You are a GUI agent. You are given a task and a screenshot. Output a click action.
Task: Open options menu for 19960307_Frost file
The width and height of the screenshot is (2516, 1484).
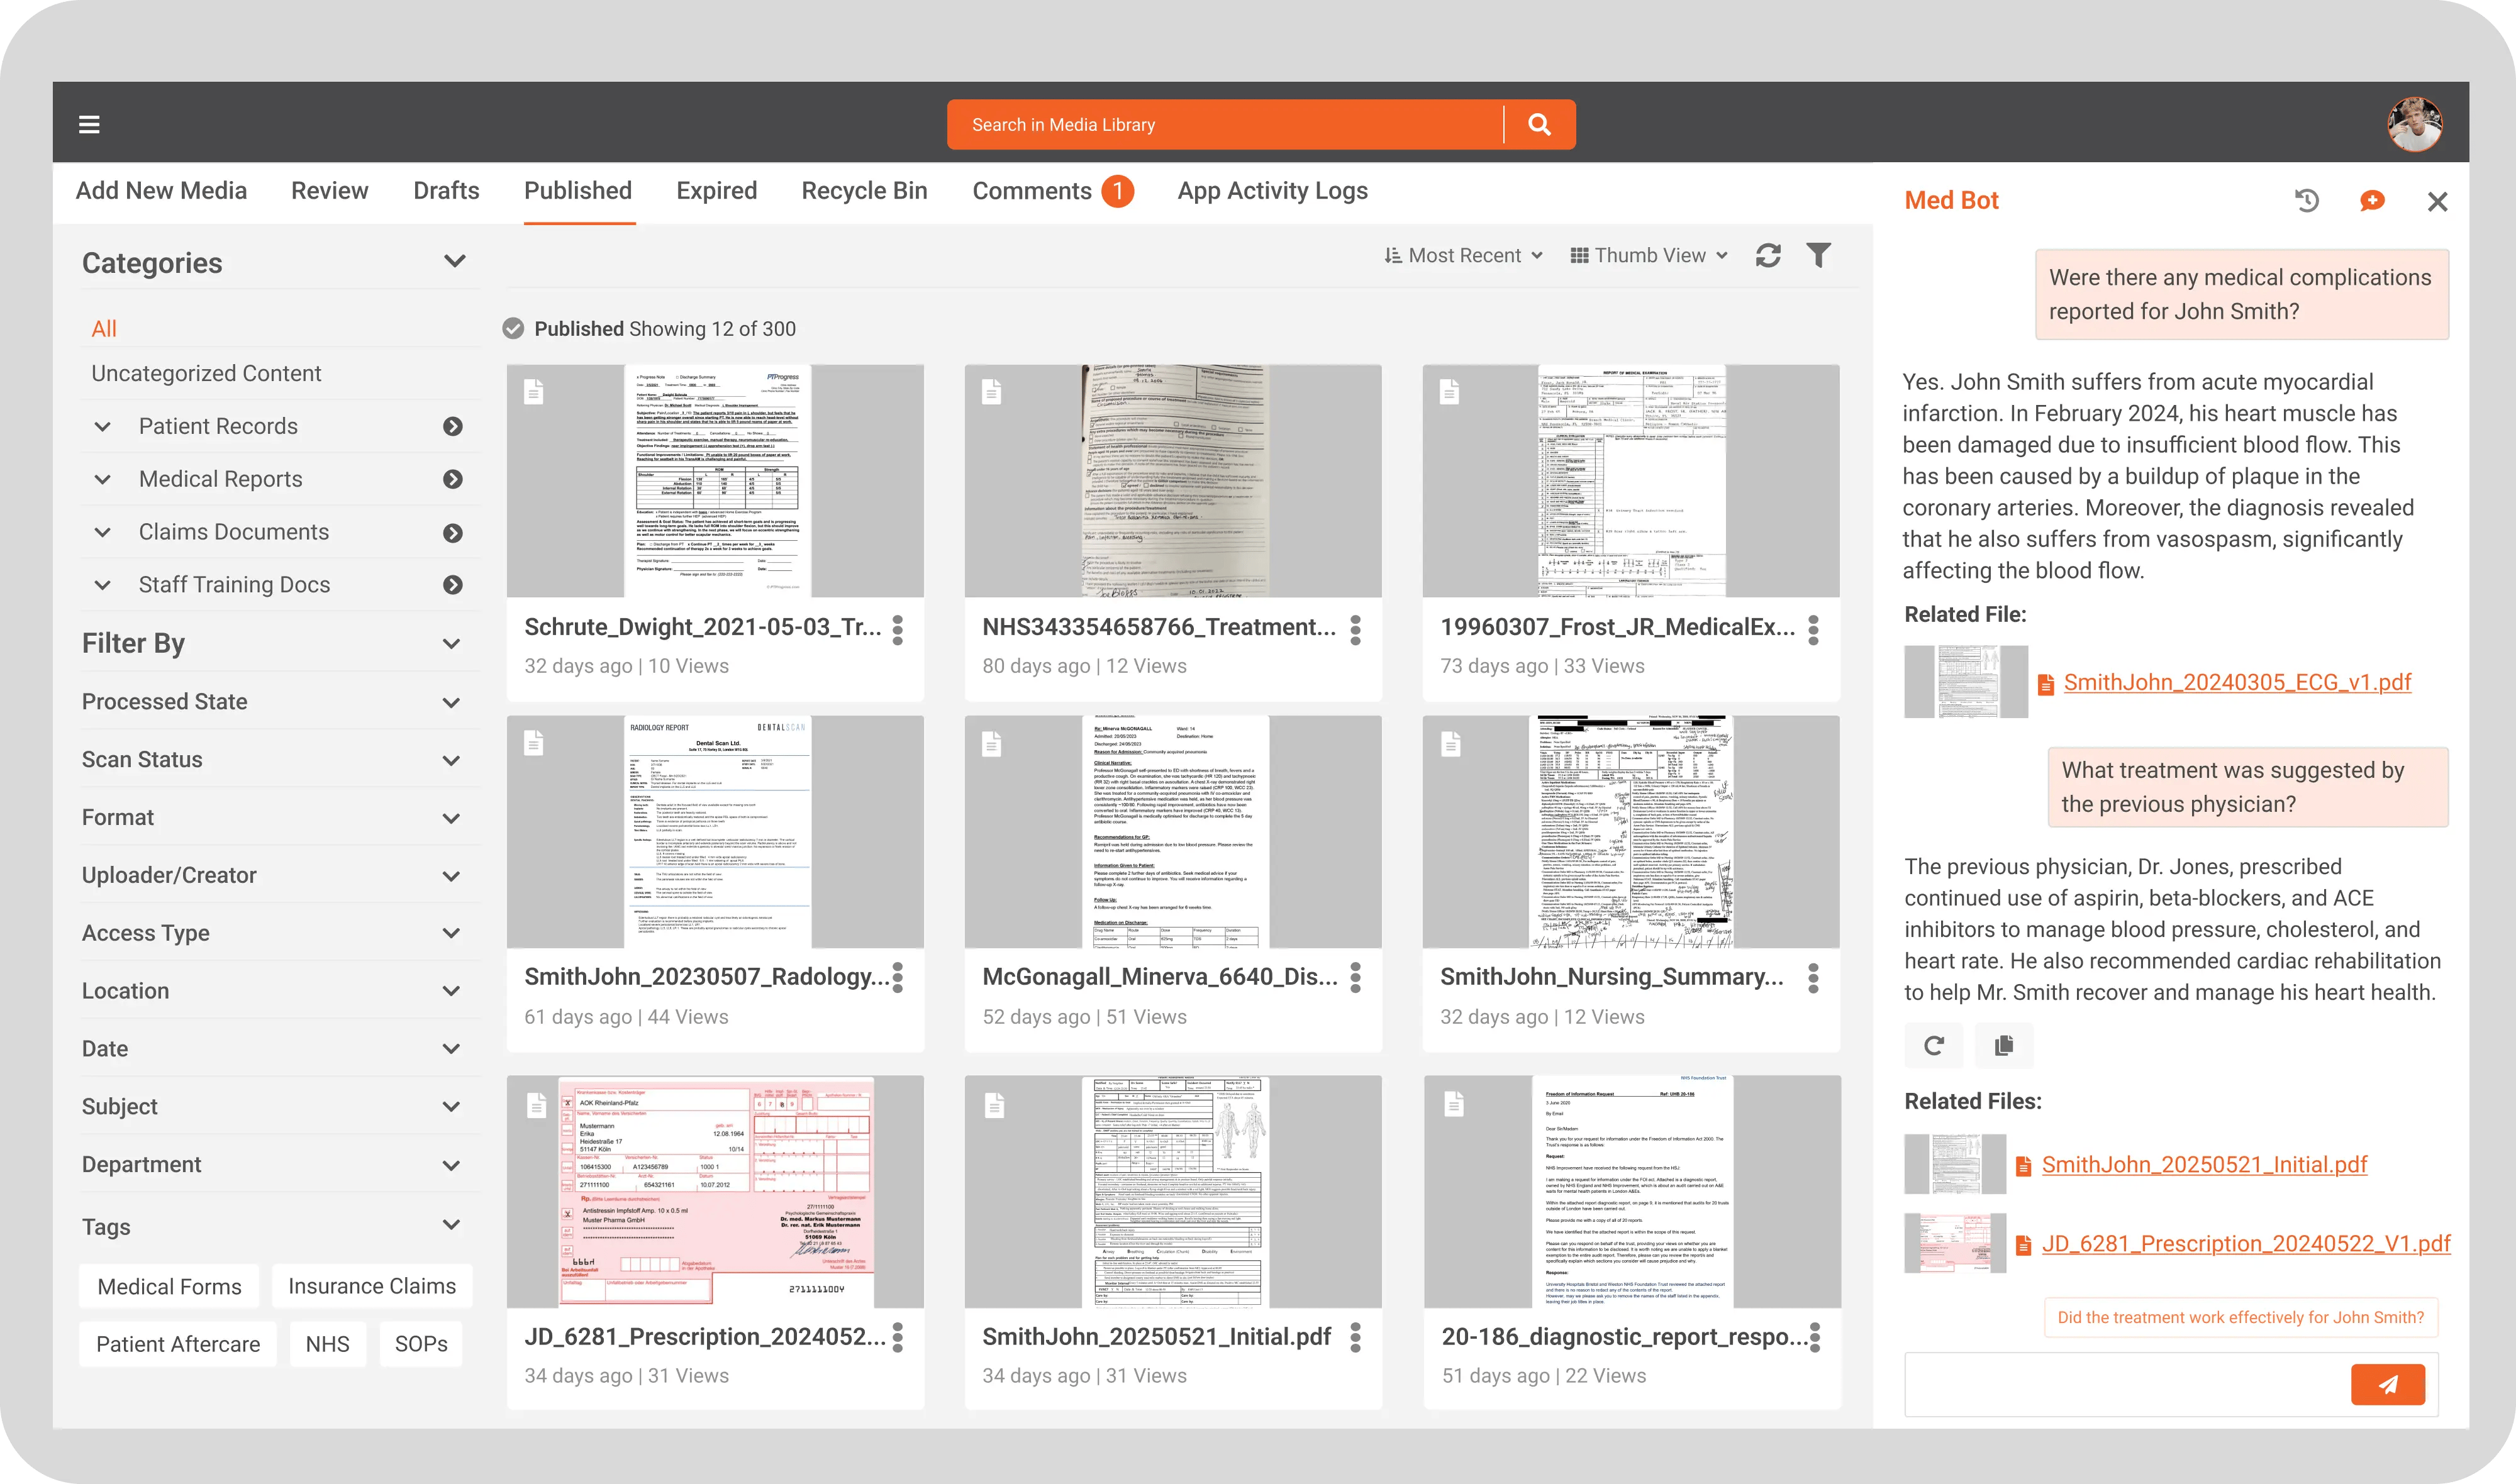1813,630
